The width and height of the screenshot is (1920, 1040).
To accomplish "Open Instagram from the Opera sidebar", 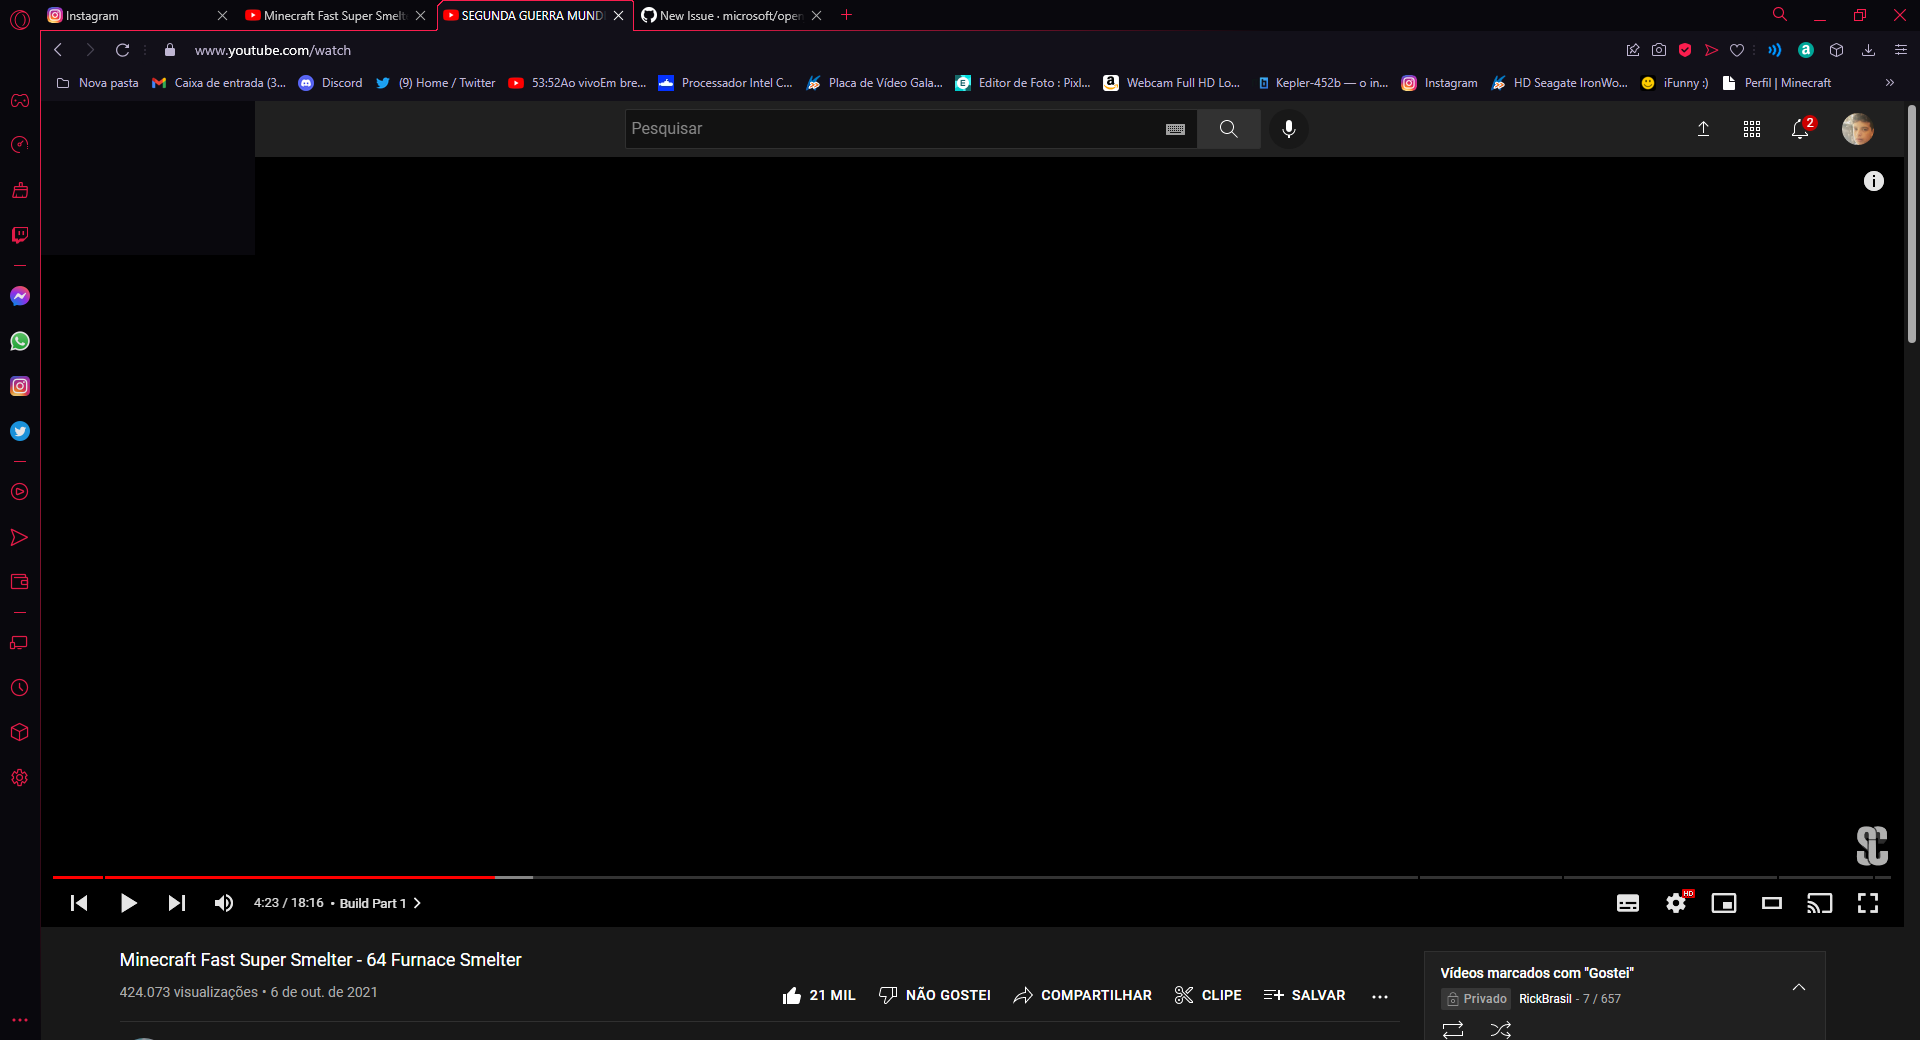I will (x=19, y=386).
